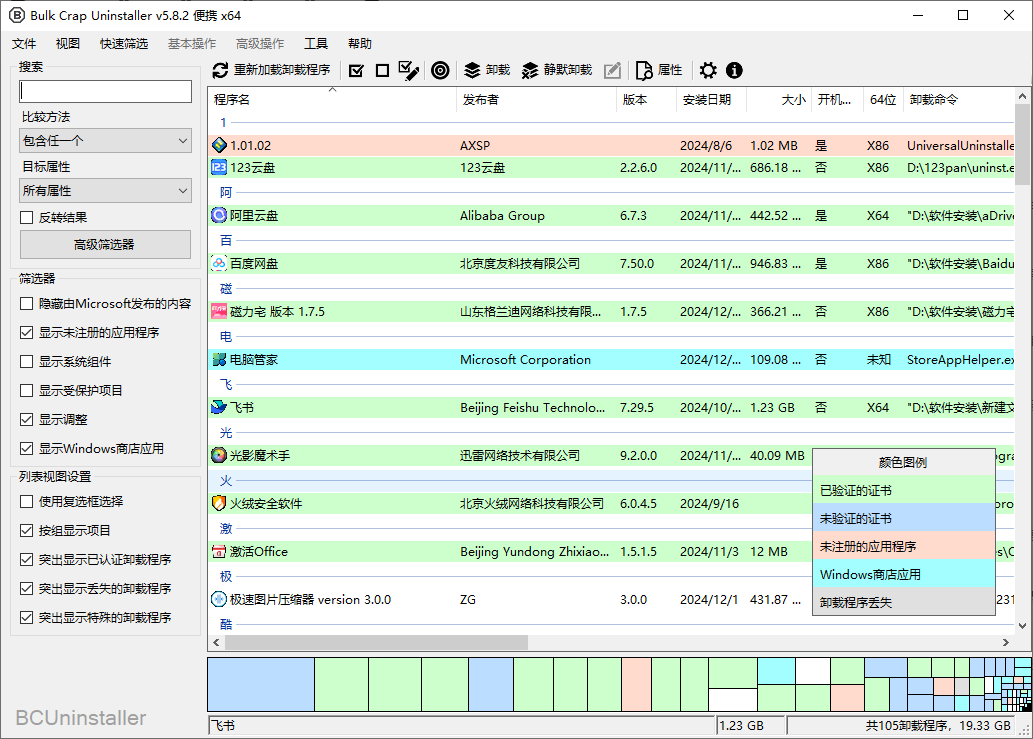Image resolution: width=1033 pixels, height=739 pixels.
Task: Click the 阿里云盘 app icon
Action: pyautogui.click(x=219, y=215)
